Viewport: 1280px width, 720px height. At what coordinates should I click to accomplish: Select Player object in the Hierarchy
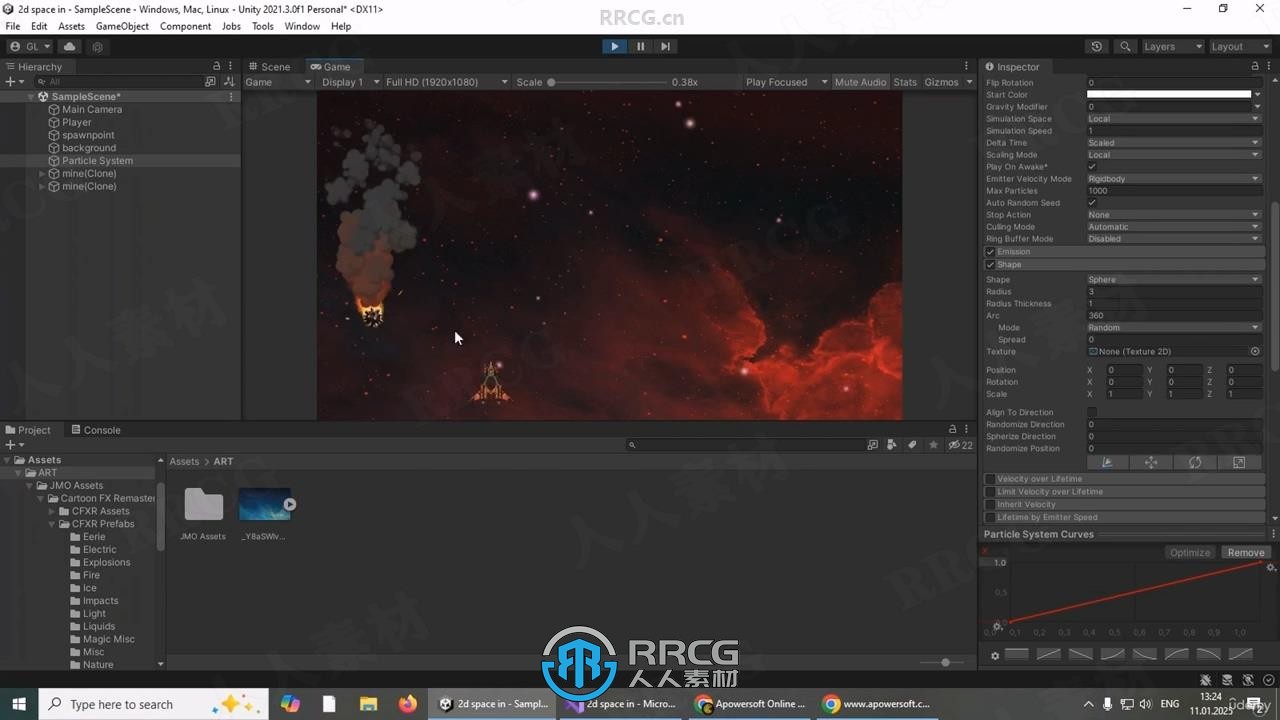[76, 122]
